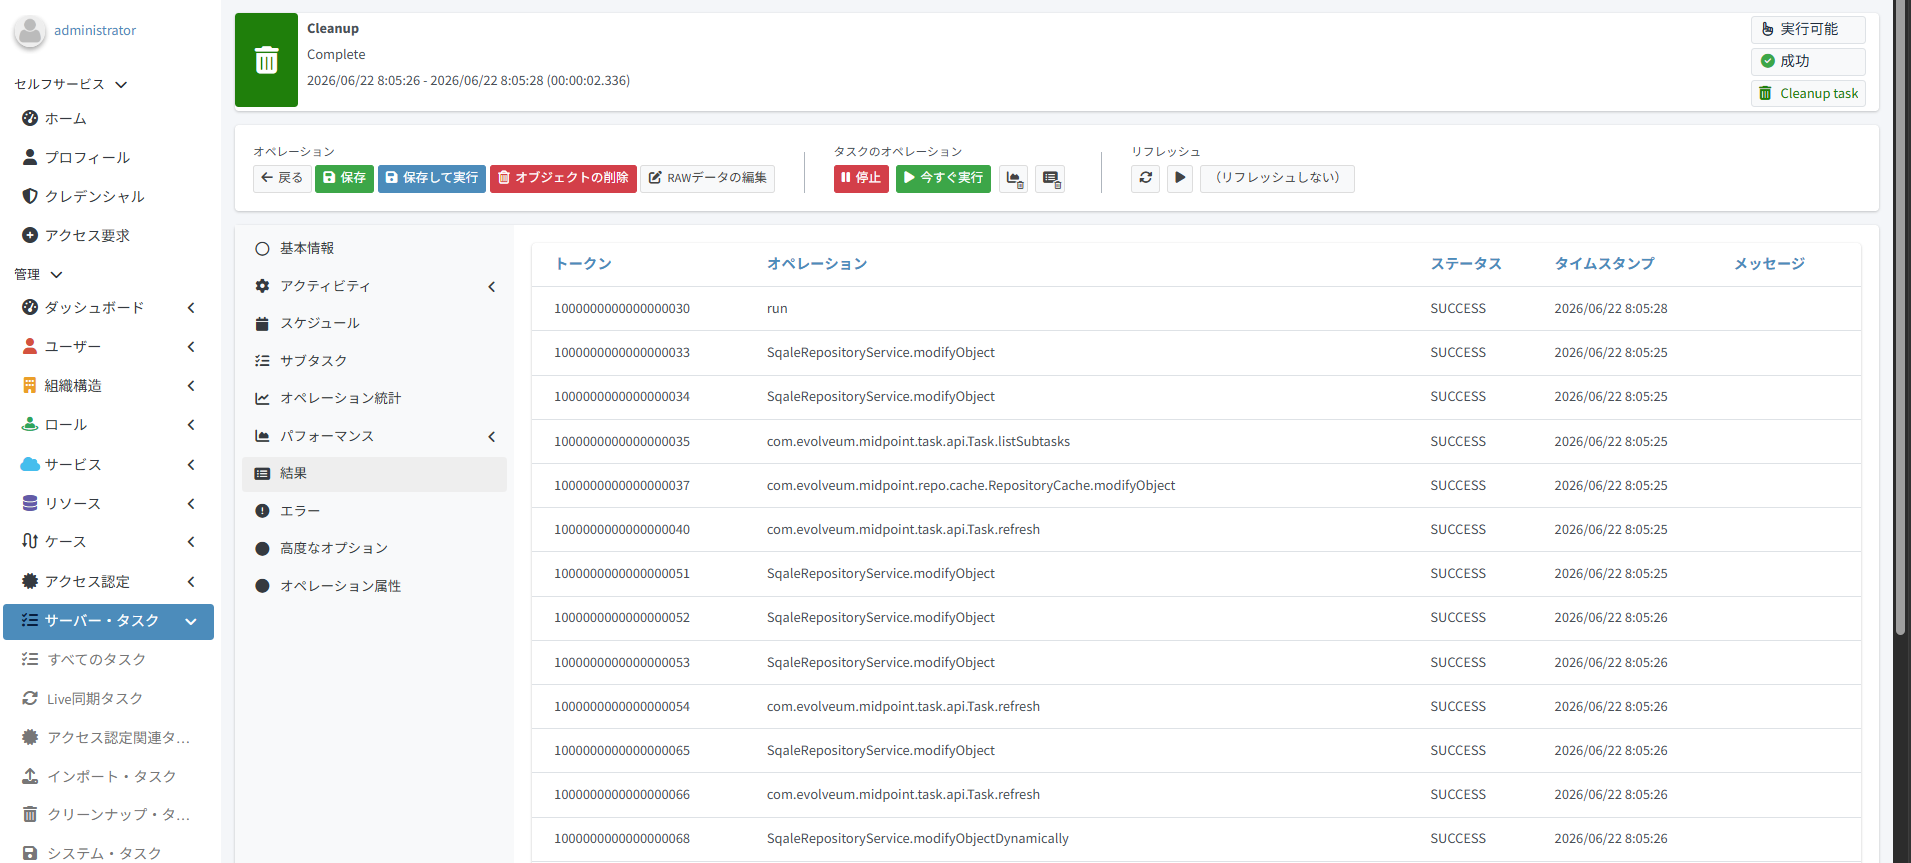The image size is (1911, 863).
Task: Click the refresh arrows icon
Action: coord(1146,178)
